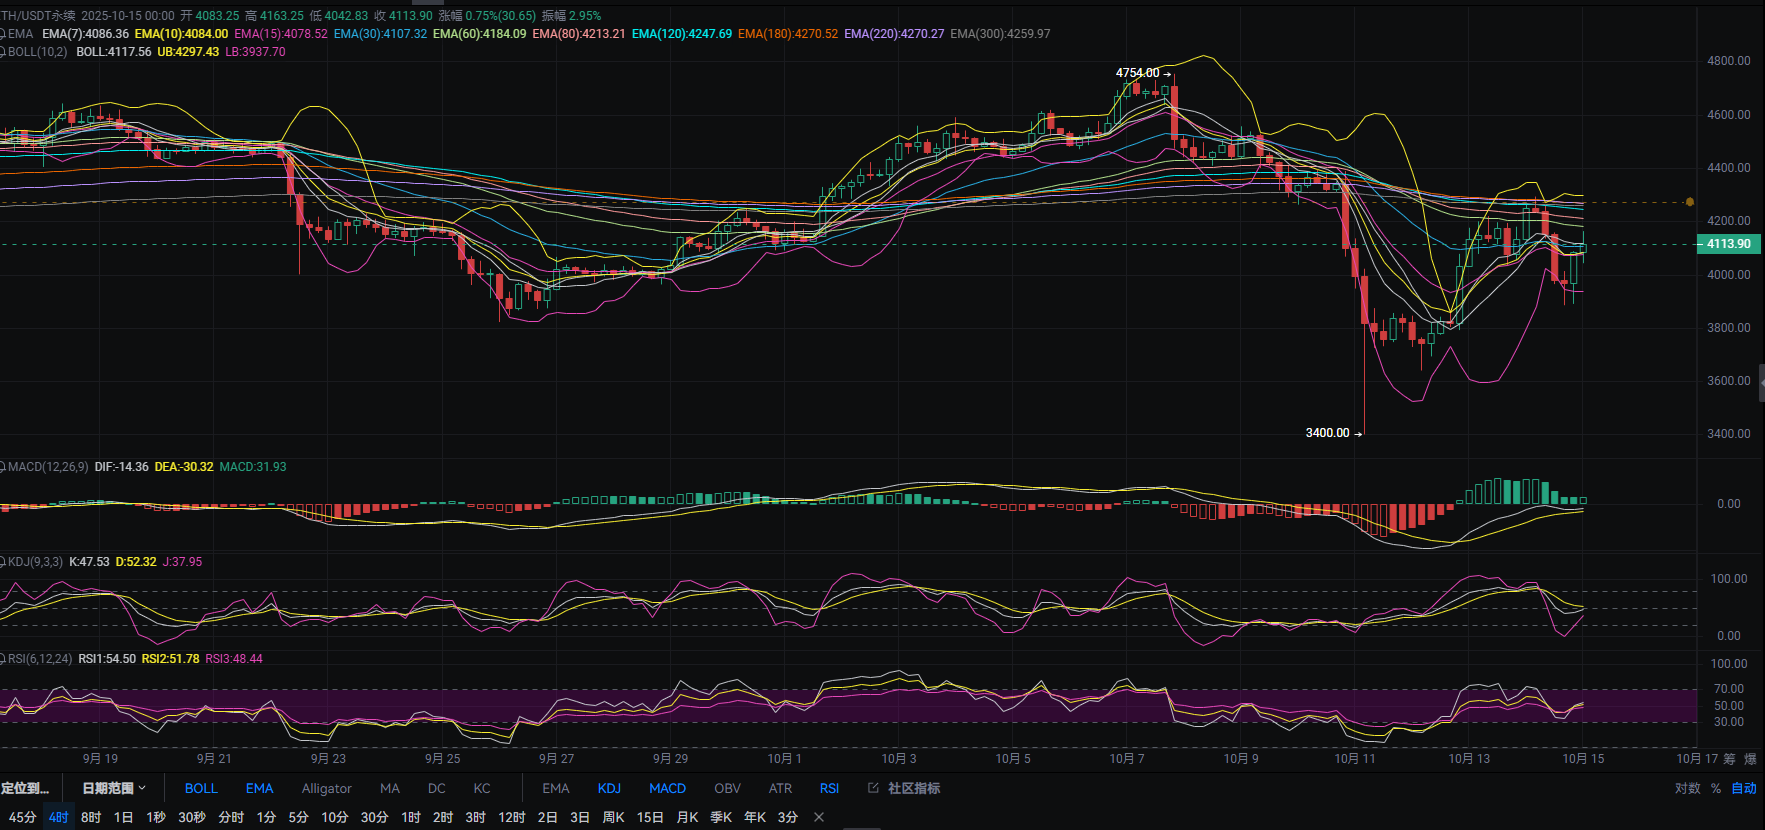
Task: Click the MACD(12,26,9) panel legend
Action: pyautogui.click(x=48, y=467)
